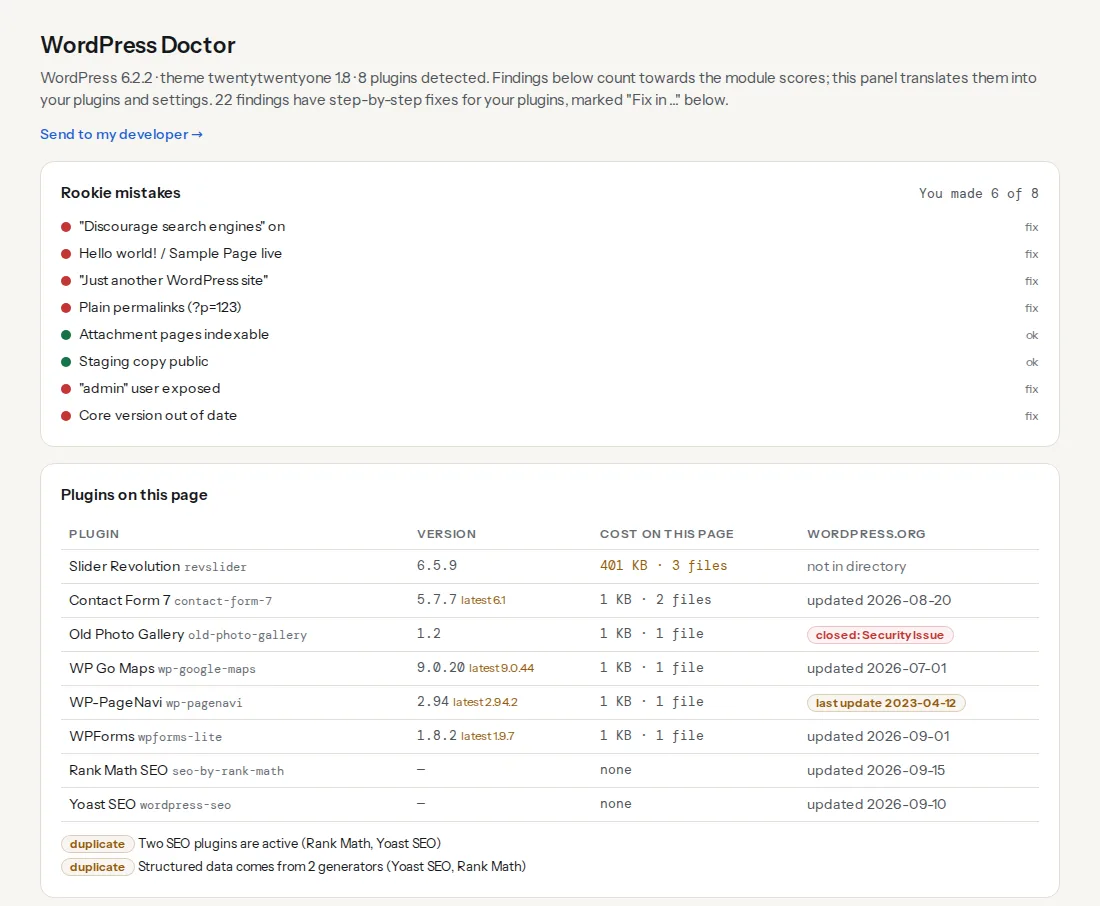1100x906 pixels.
Task: Click red dot beside "admin" user exposed
Action: (x=66, y=389)
